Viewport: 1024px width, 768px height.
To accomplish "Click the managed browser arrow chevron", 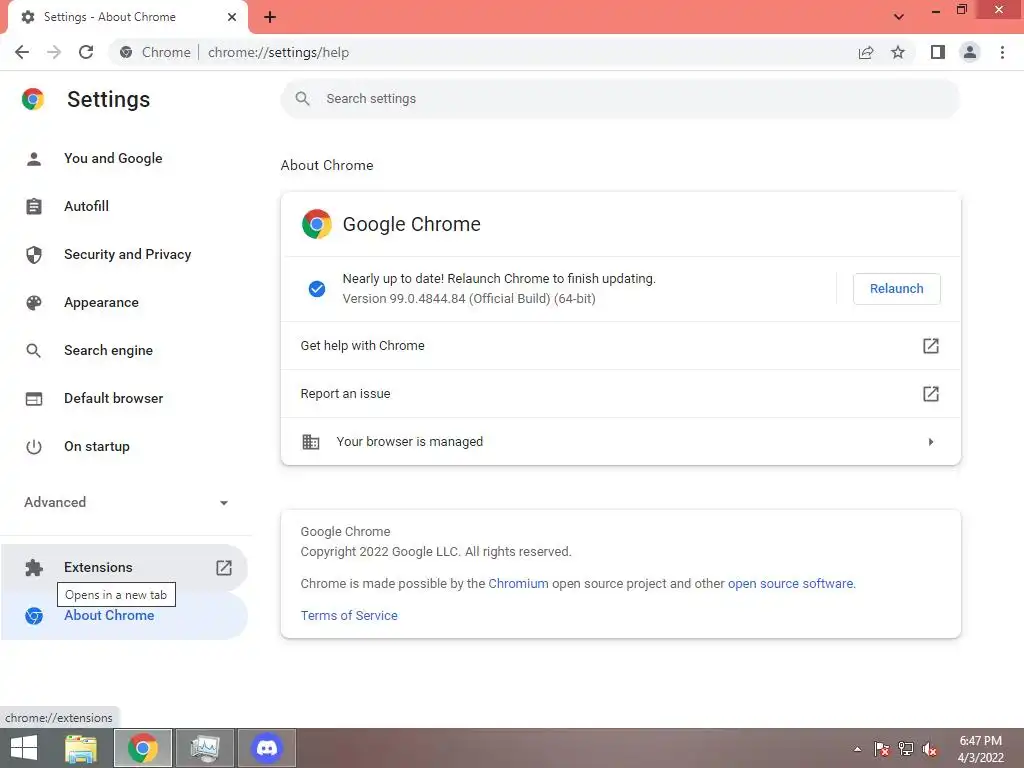I will 931,442.
